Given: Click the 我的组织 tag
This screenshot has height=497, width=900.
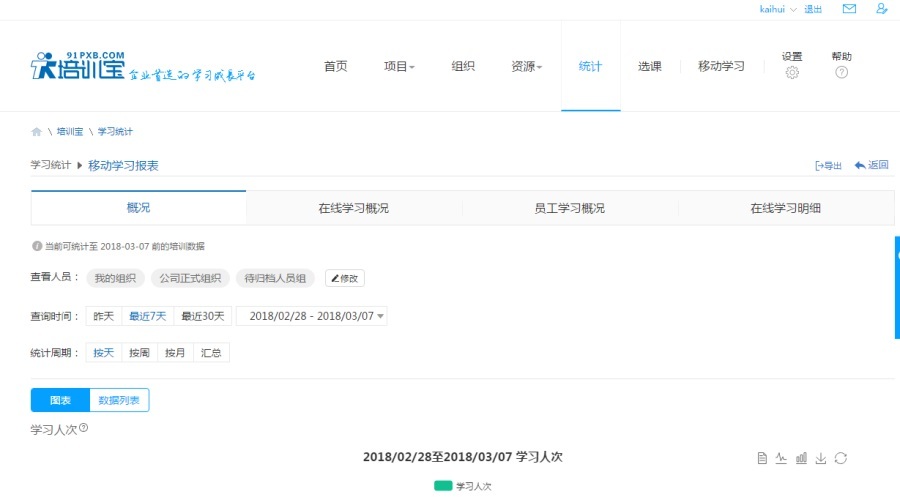Looking at the screenshot, I should coord(115,278).
